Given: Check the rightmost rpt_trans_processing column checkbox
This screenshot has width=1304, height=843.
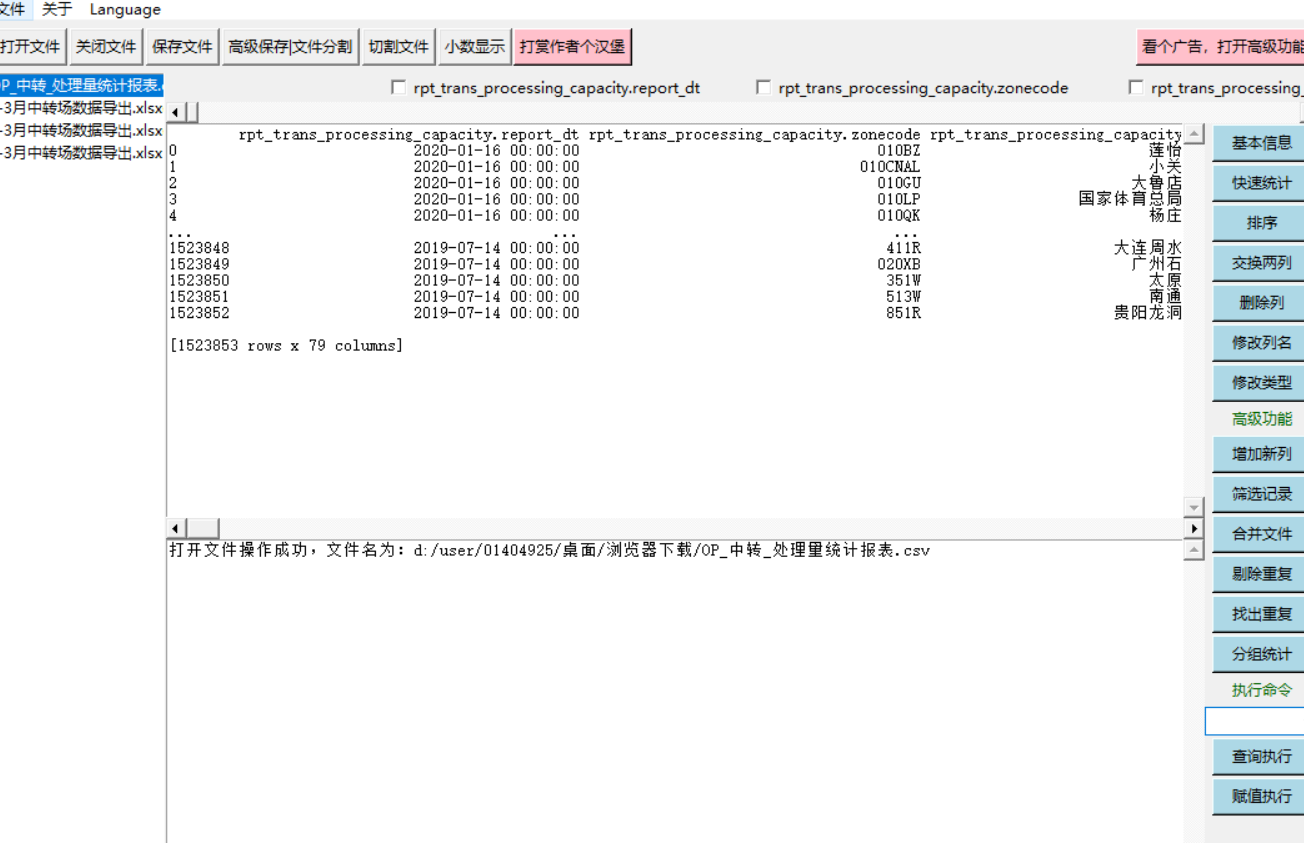Looking at the screenshot, I should pos(1136,87).
